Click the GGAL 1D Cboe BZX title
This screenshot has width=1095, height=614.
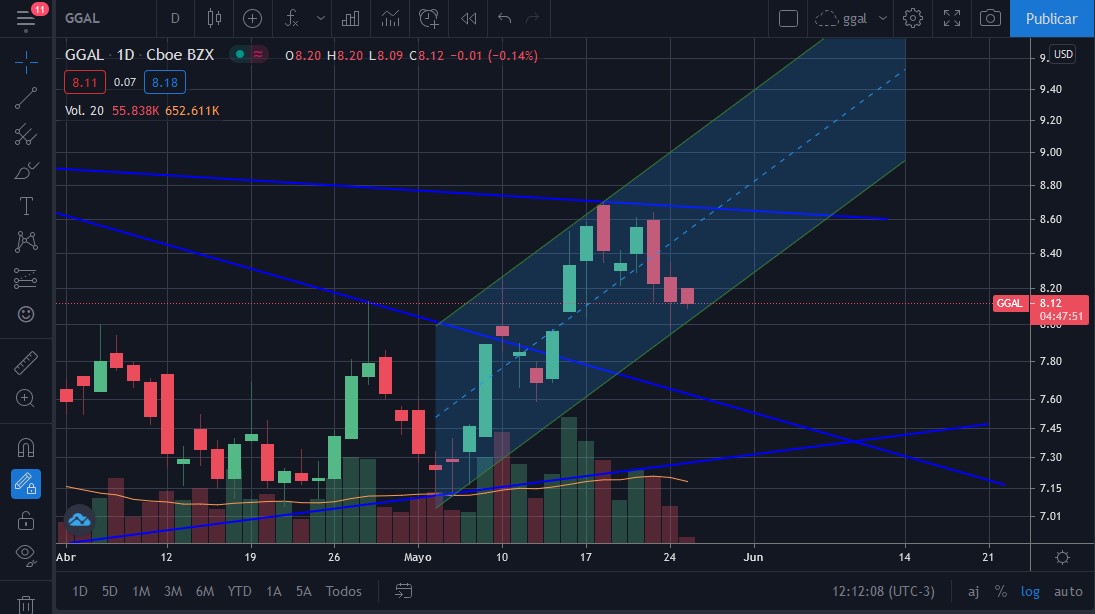139,55
